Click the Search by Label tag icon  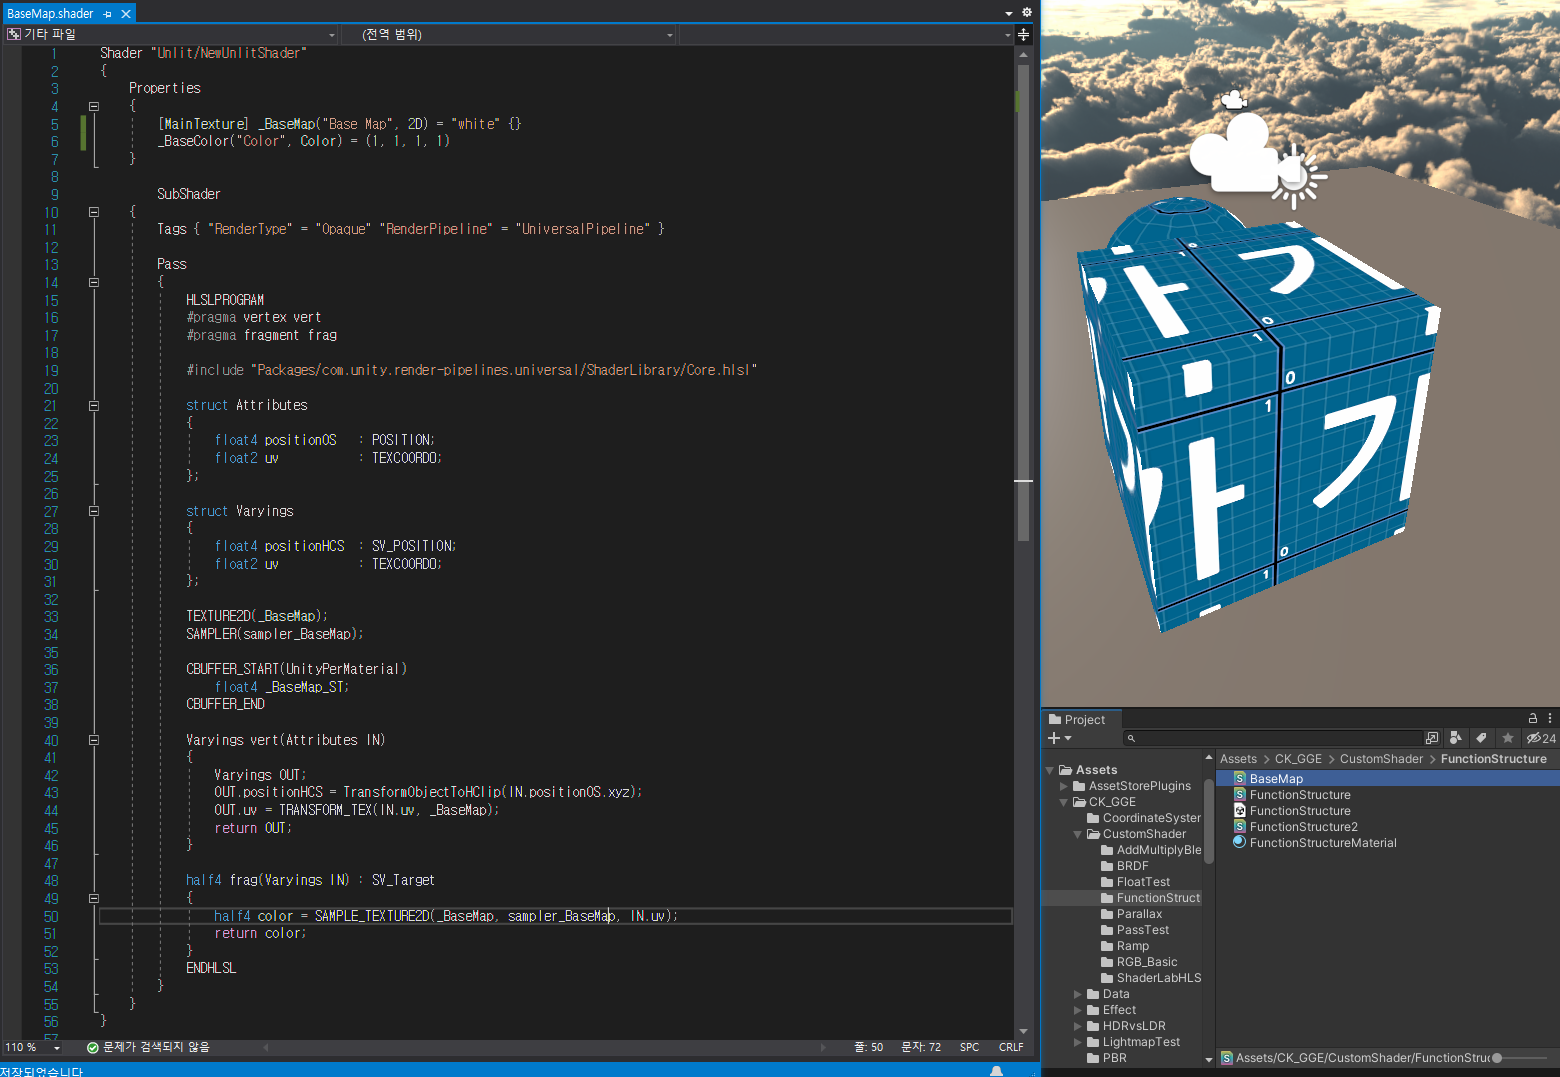point(1481,738)
